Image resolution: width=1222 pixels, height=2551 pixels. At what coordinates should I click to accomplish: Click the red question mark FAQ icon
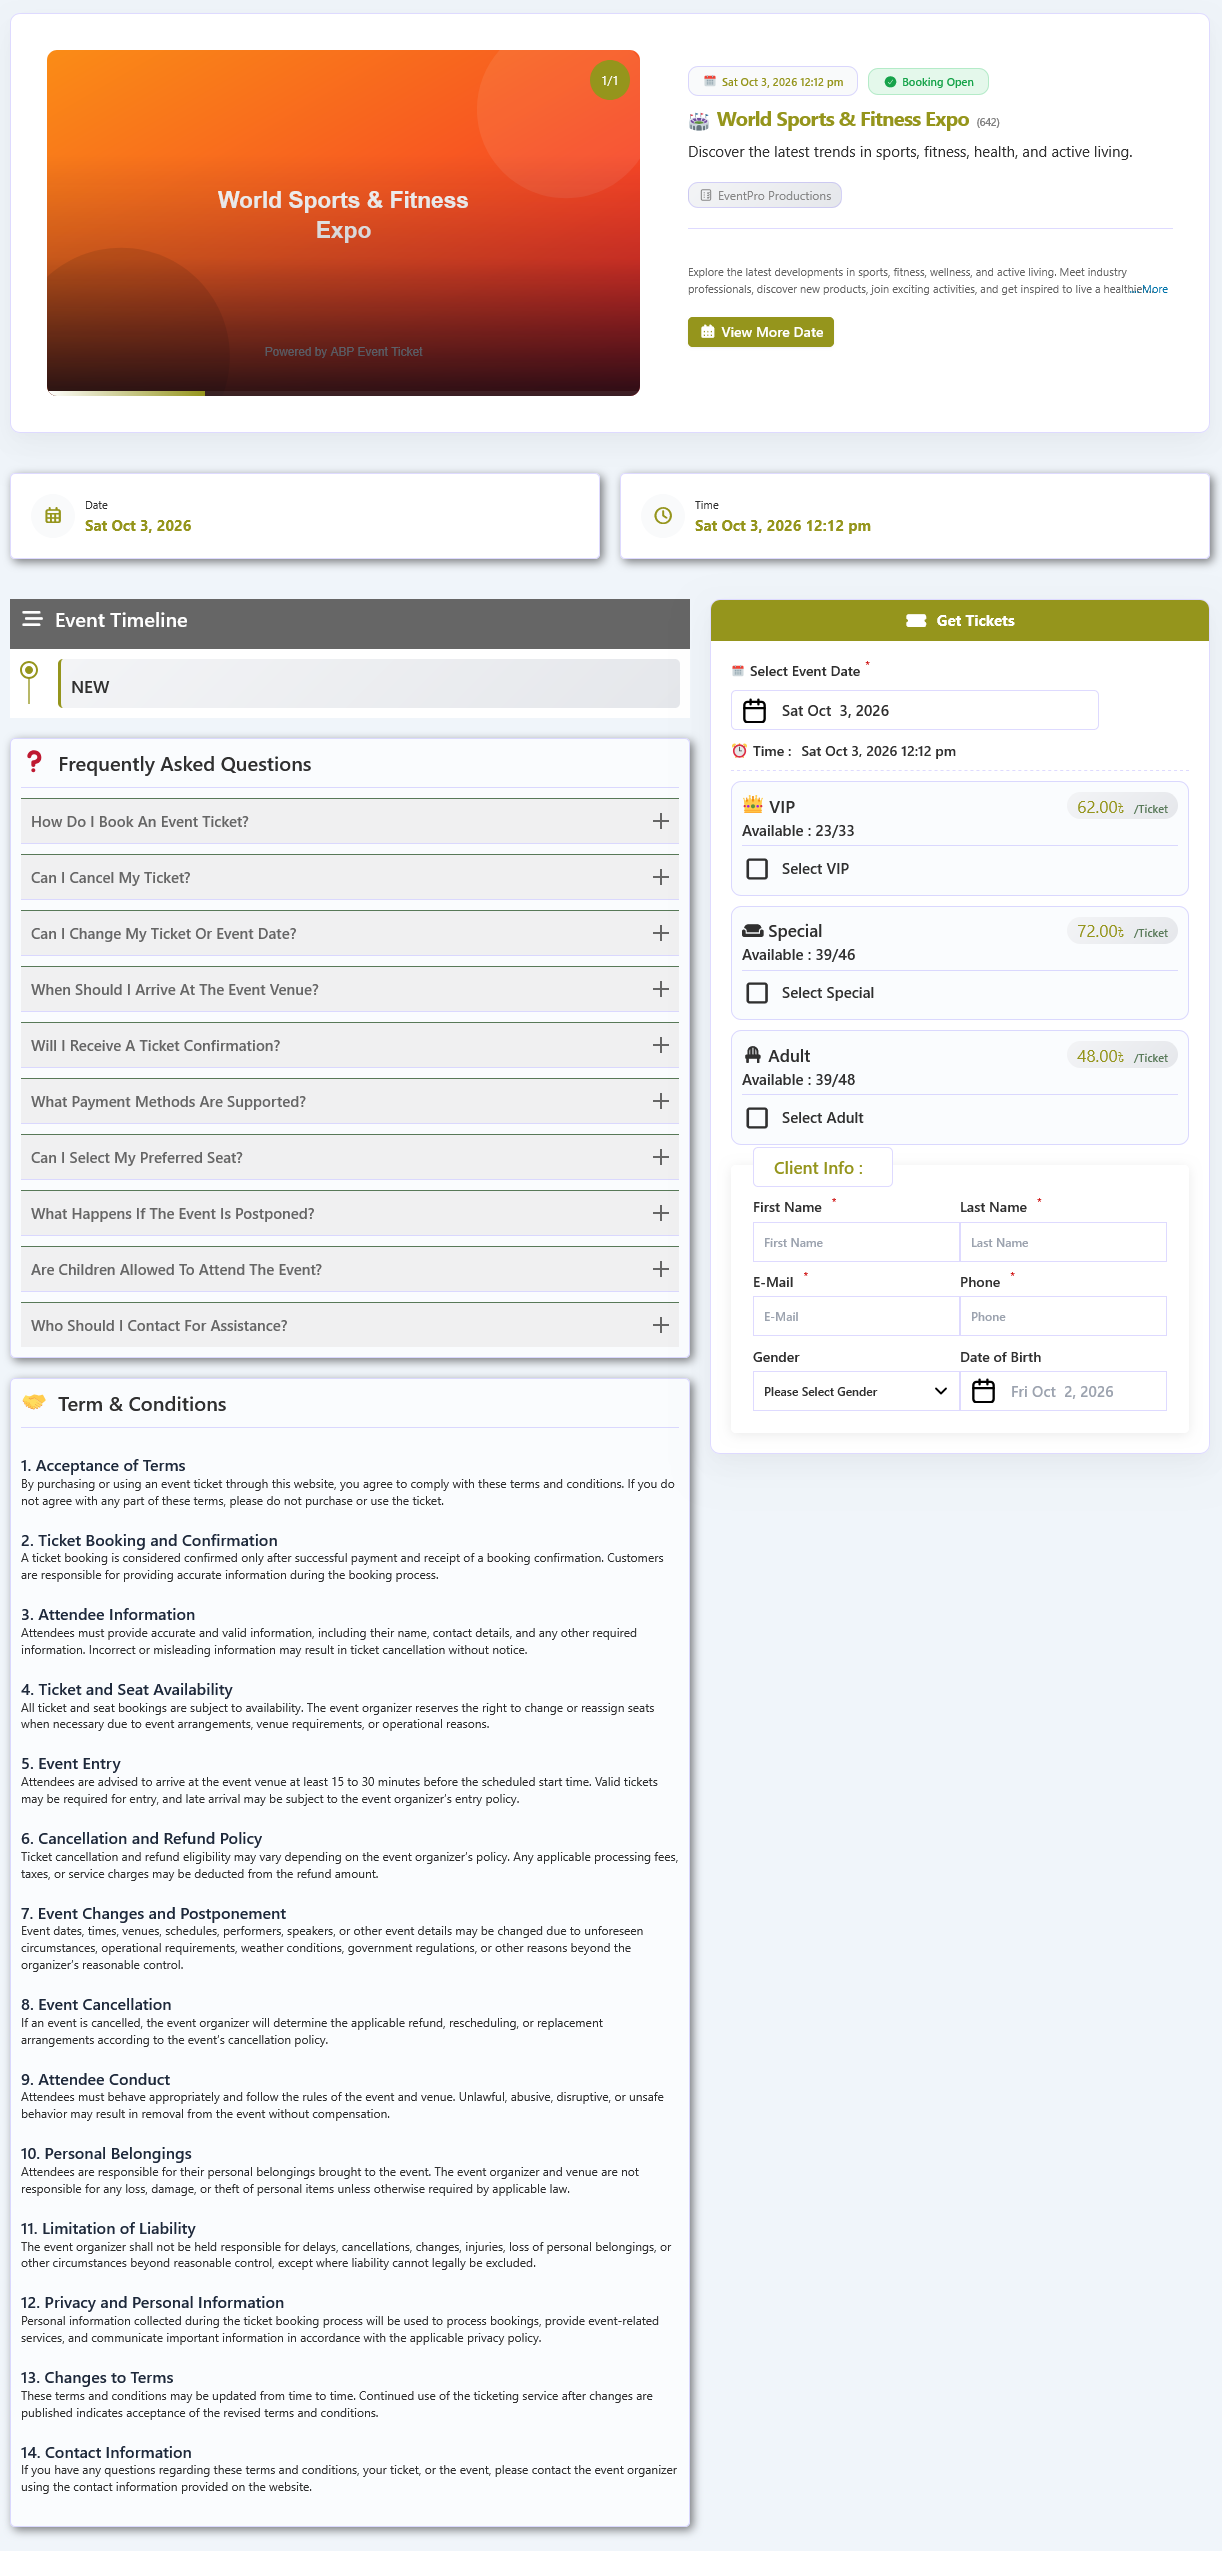click(x=34, y=762)
